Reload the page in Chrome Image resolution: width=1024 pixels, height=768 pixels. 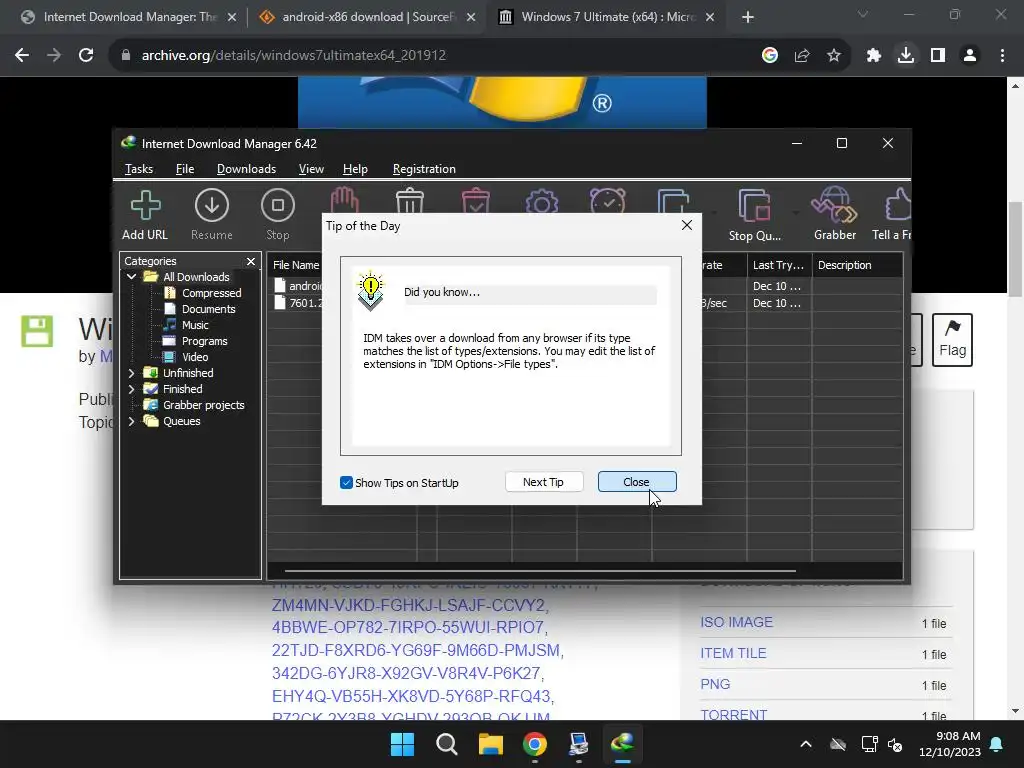pyautogui.click(x=86, y=56)
